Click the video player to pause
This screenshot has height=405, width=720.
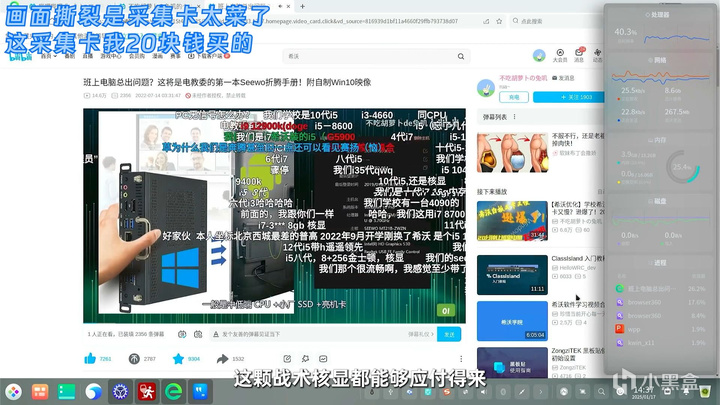(274, 216)
